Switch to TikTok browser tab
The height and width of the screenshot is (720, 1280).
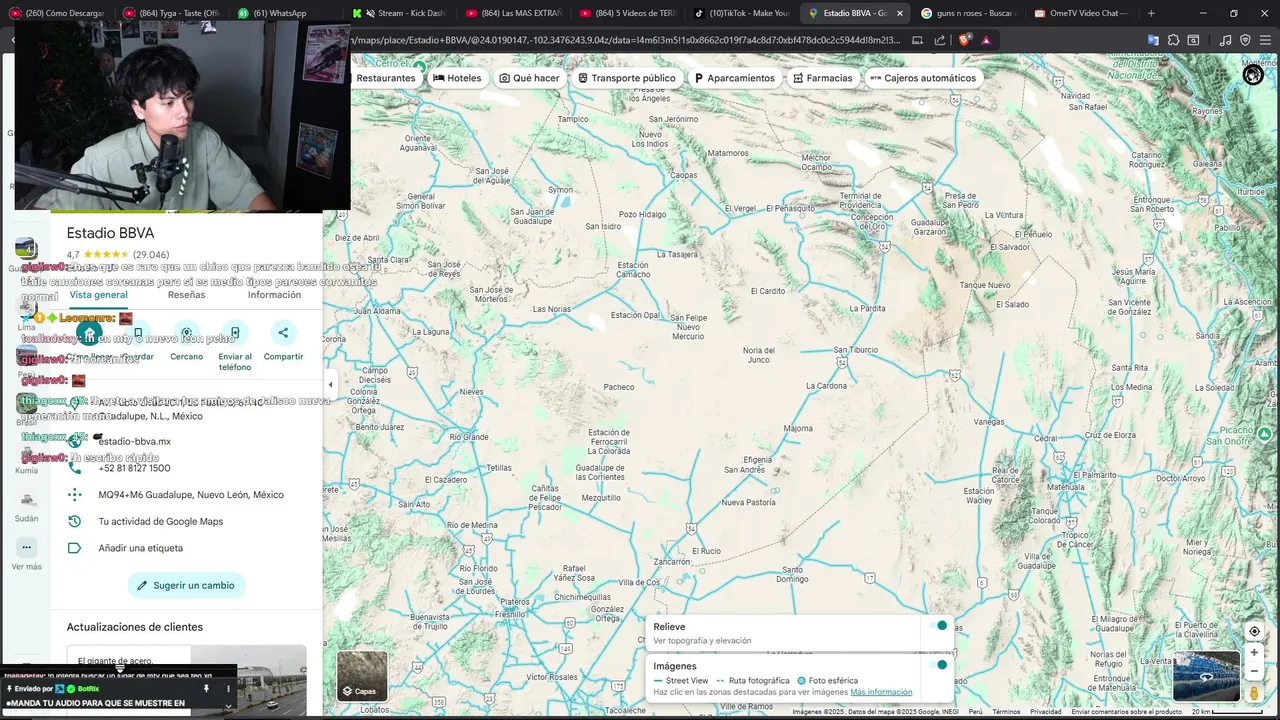point(740,13)
